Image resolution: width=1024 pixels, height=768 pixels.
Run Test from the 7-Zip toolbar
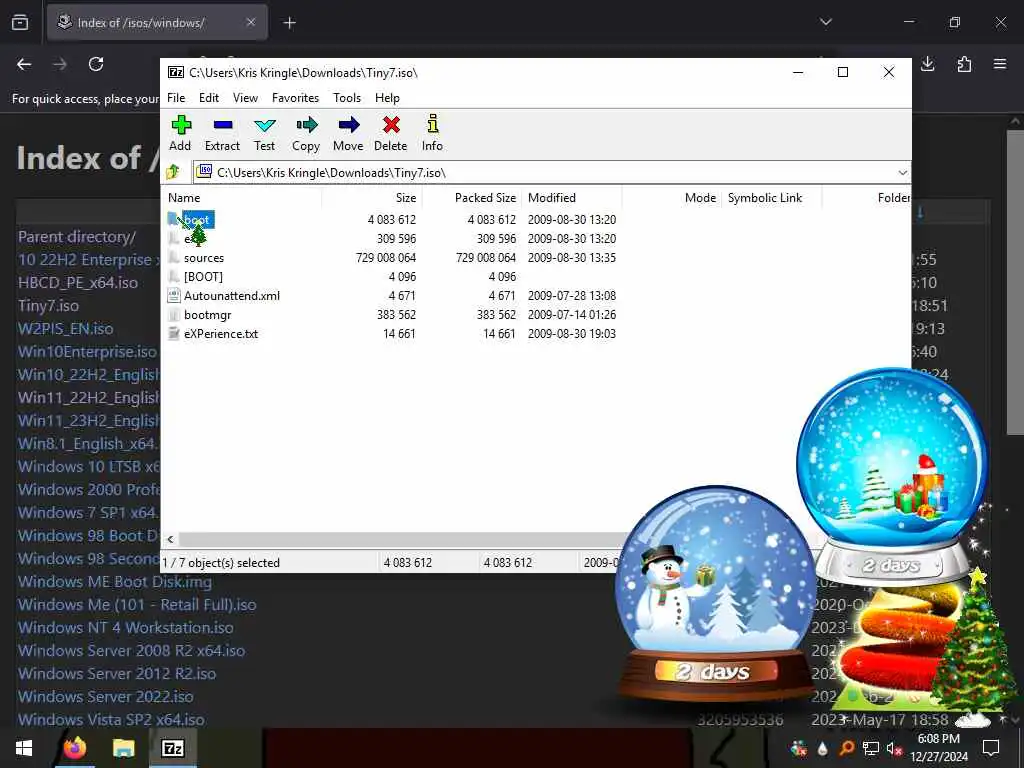pyautogui.click(x=264, y=133)
